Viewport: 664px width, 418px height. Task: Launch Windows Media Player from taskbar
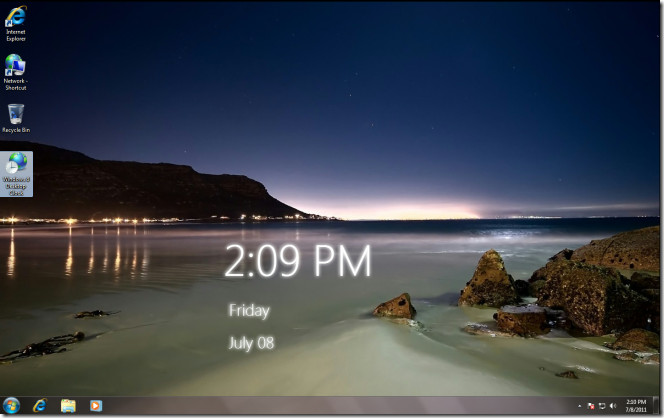point(96,406)
